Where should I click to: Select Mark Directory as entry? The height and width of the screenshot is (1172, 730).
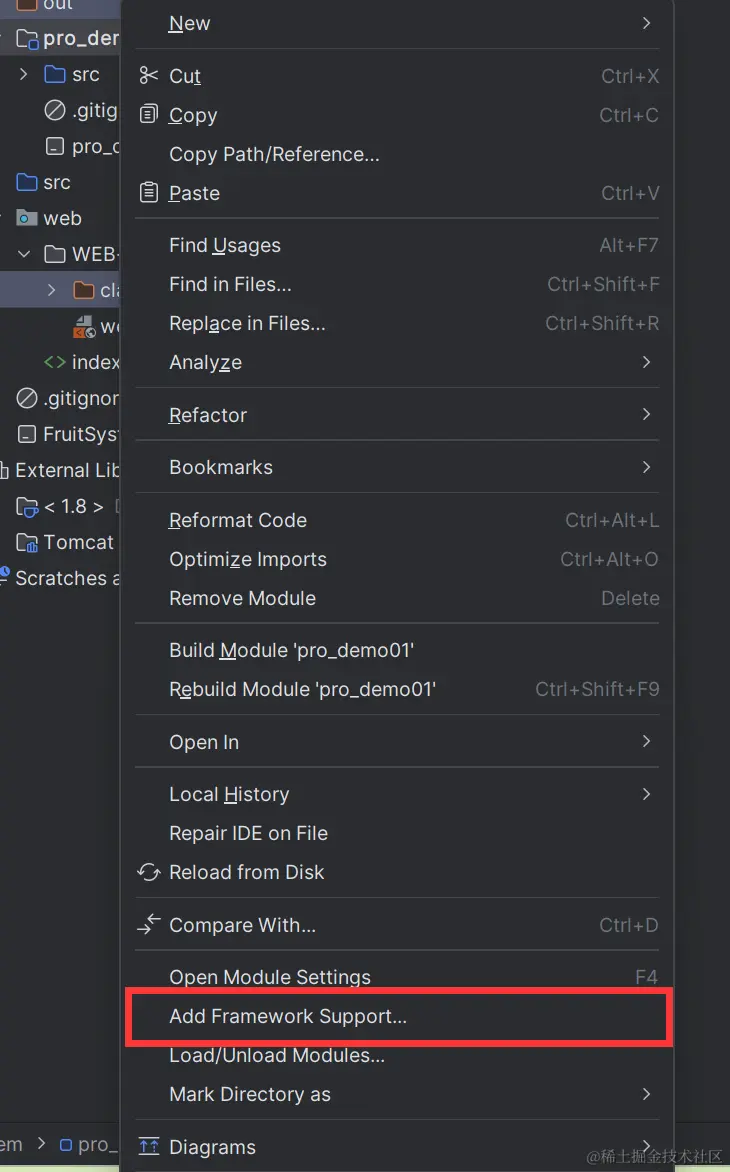coord(250,1094)
